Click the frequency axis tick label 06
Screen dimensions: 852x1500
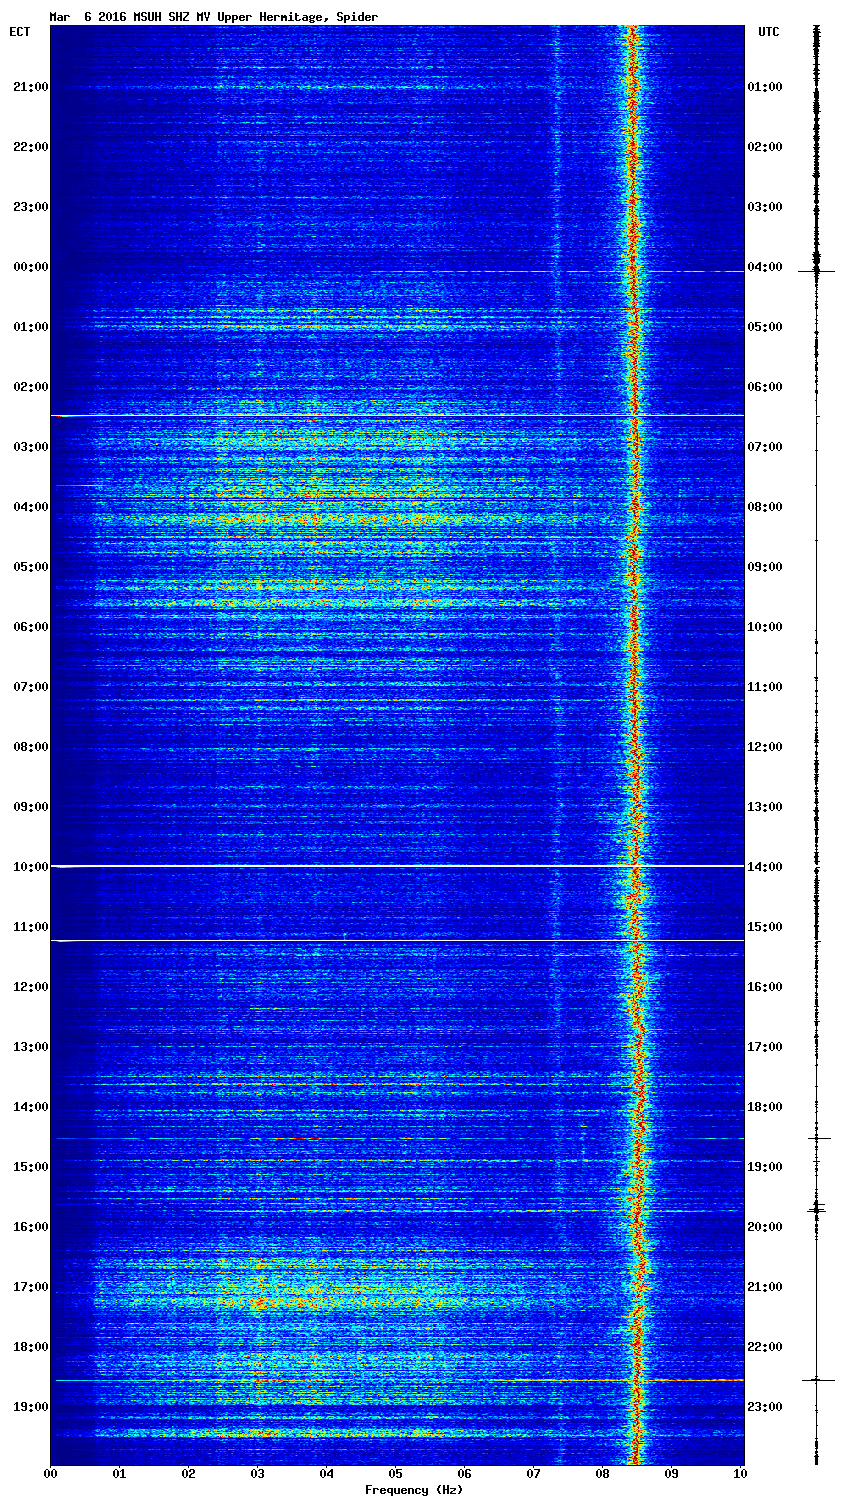point(465,1473)
